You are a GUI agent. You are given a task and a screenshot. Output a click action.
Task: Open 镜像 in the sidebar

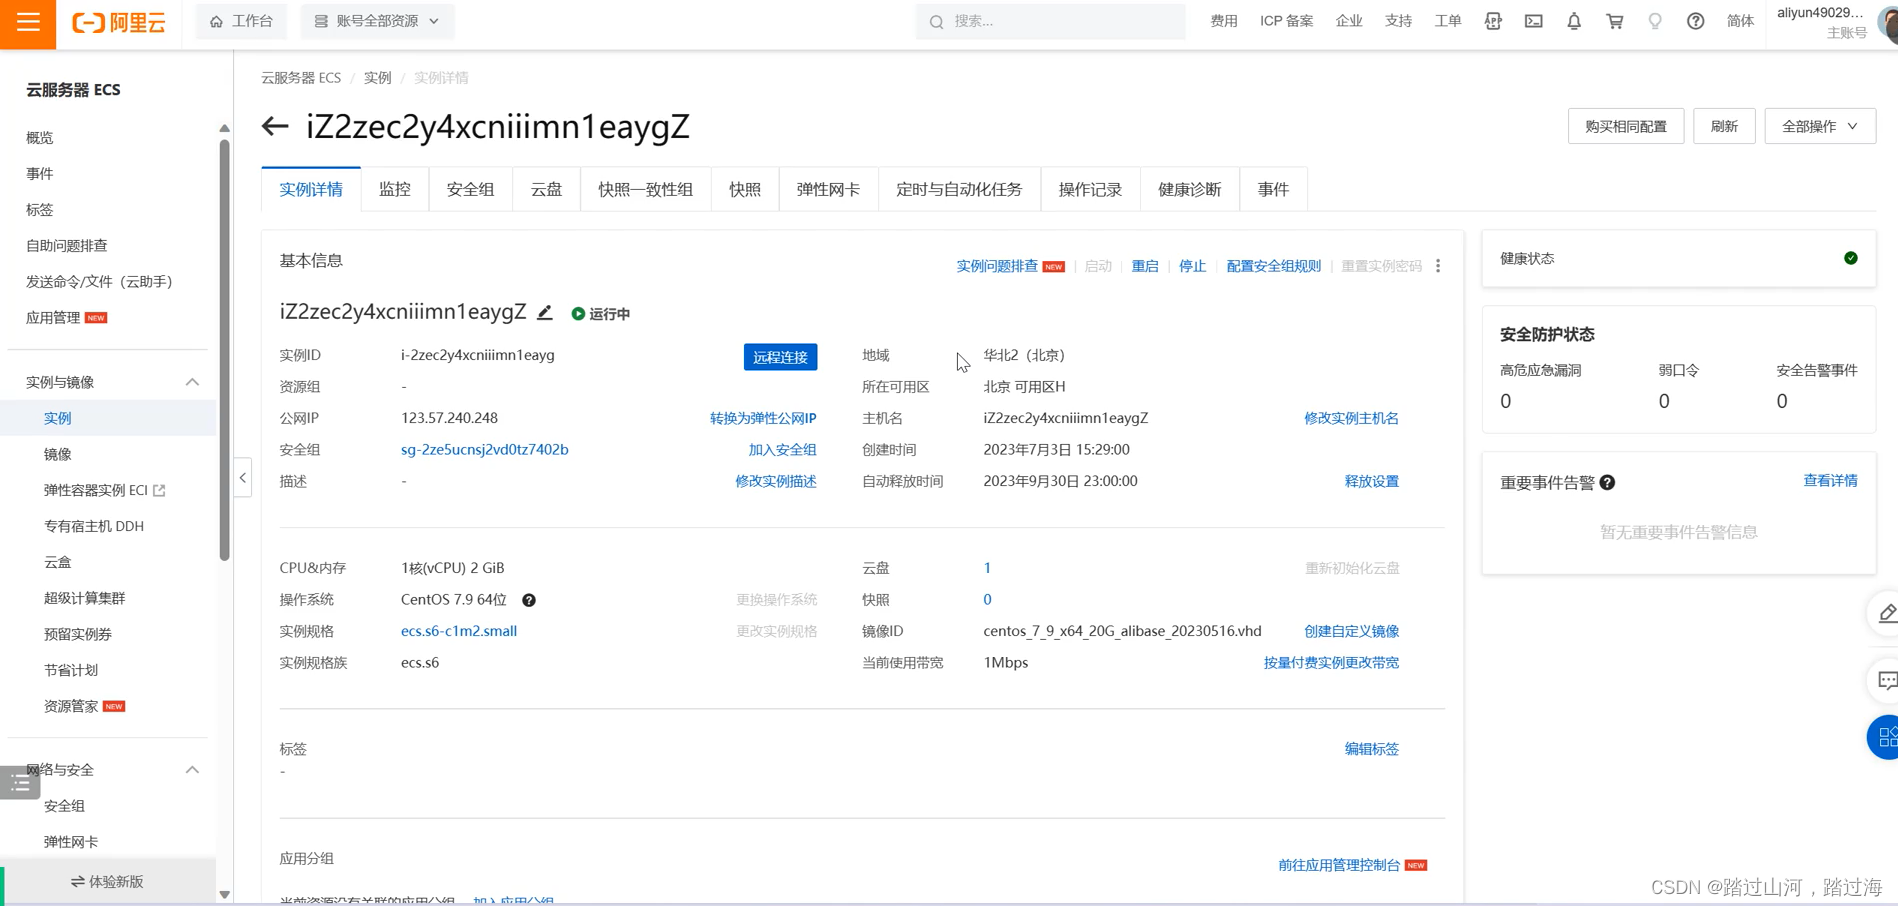[58, 454]
